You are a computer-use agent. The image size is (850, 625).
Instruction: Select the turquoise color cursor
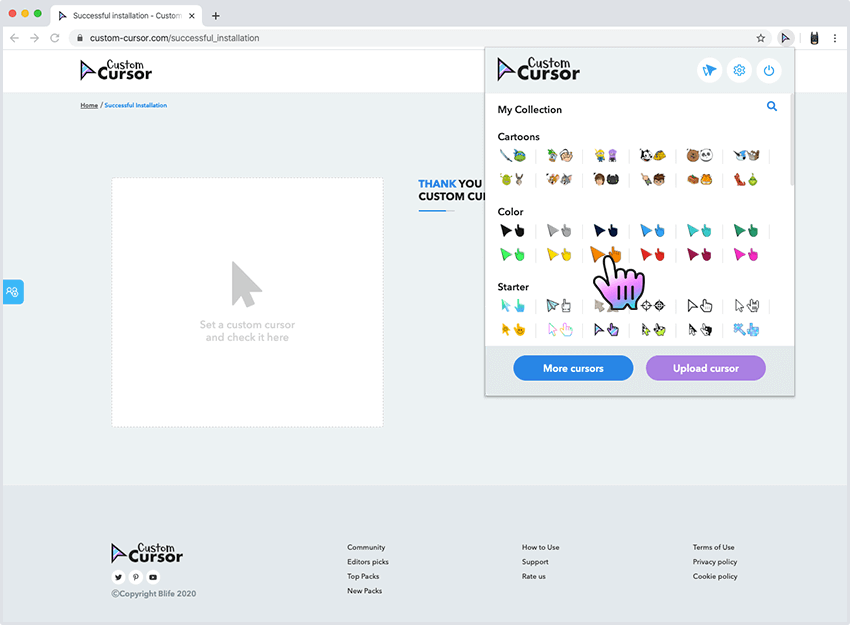pyautogui.click(x=699, y=231)
